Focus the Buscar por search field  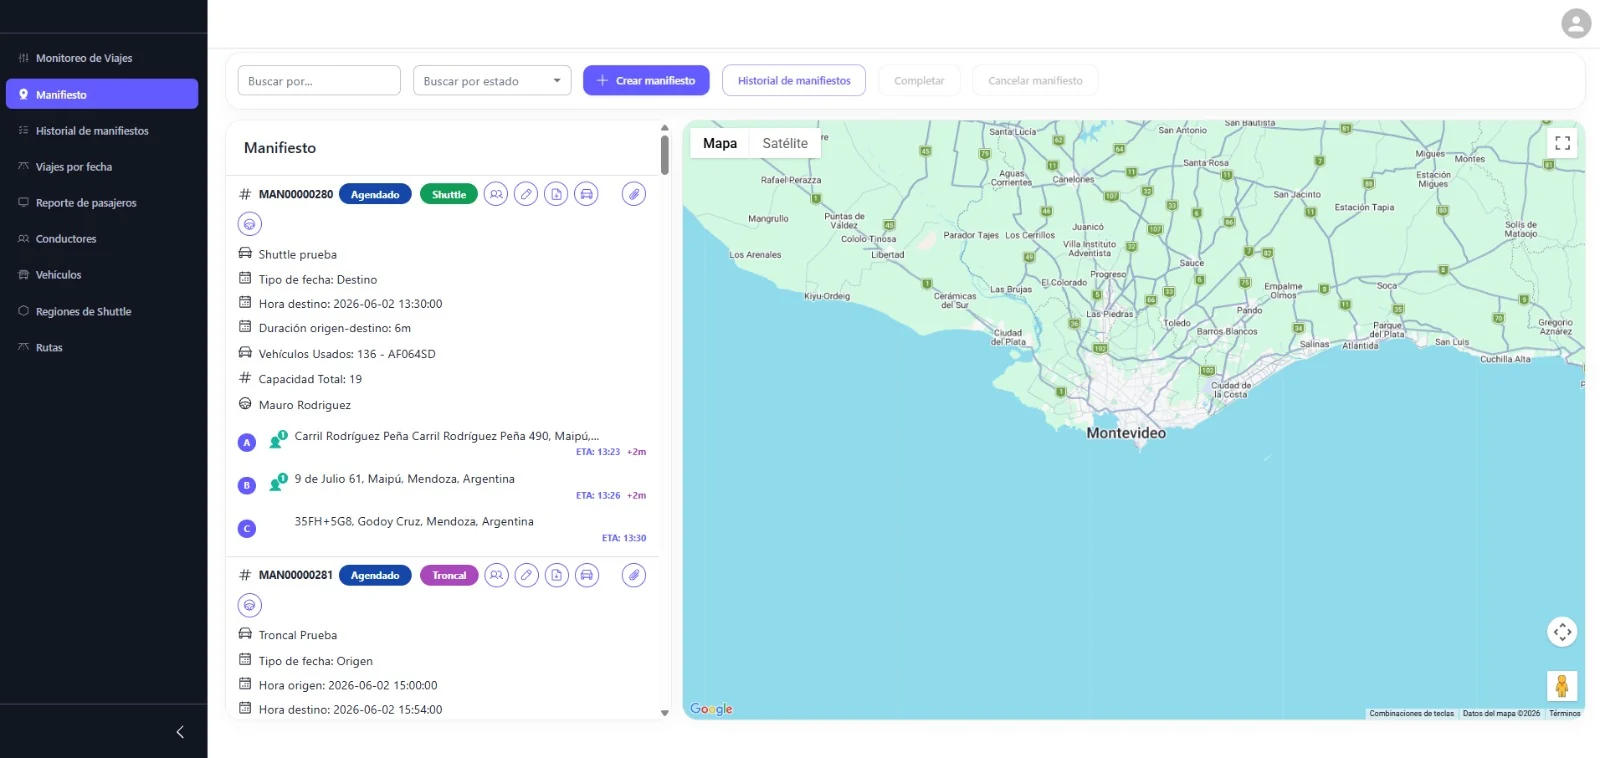(319, 81)
